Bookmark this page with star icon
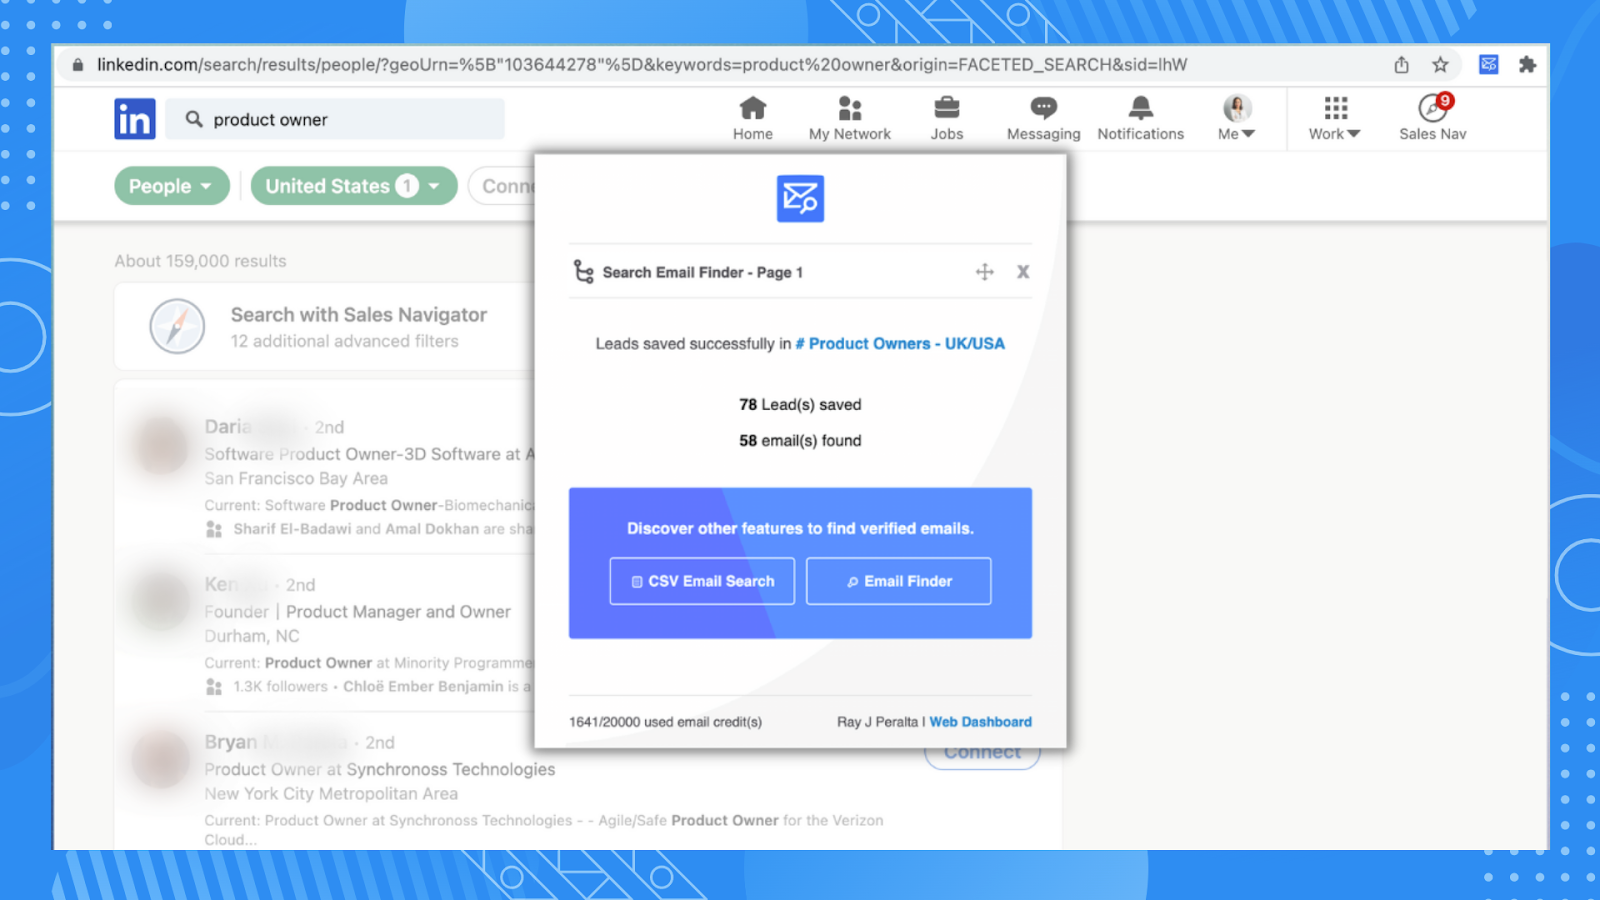This screenshot has width=1600, height=900. click(1440, 65)
